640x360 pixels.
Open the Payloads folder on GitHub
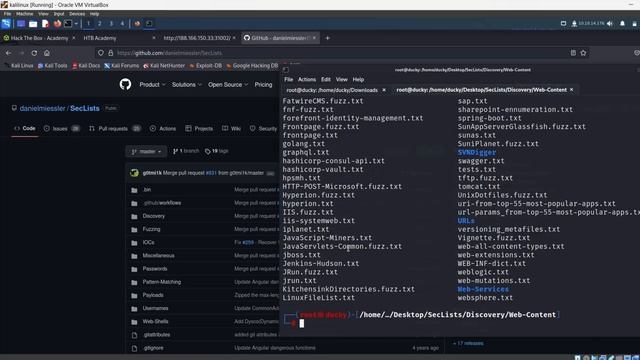coord(153,295)
